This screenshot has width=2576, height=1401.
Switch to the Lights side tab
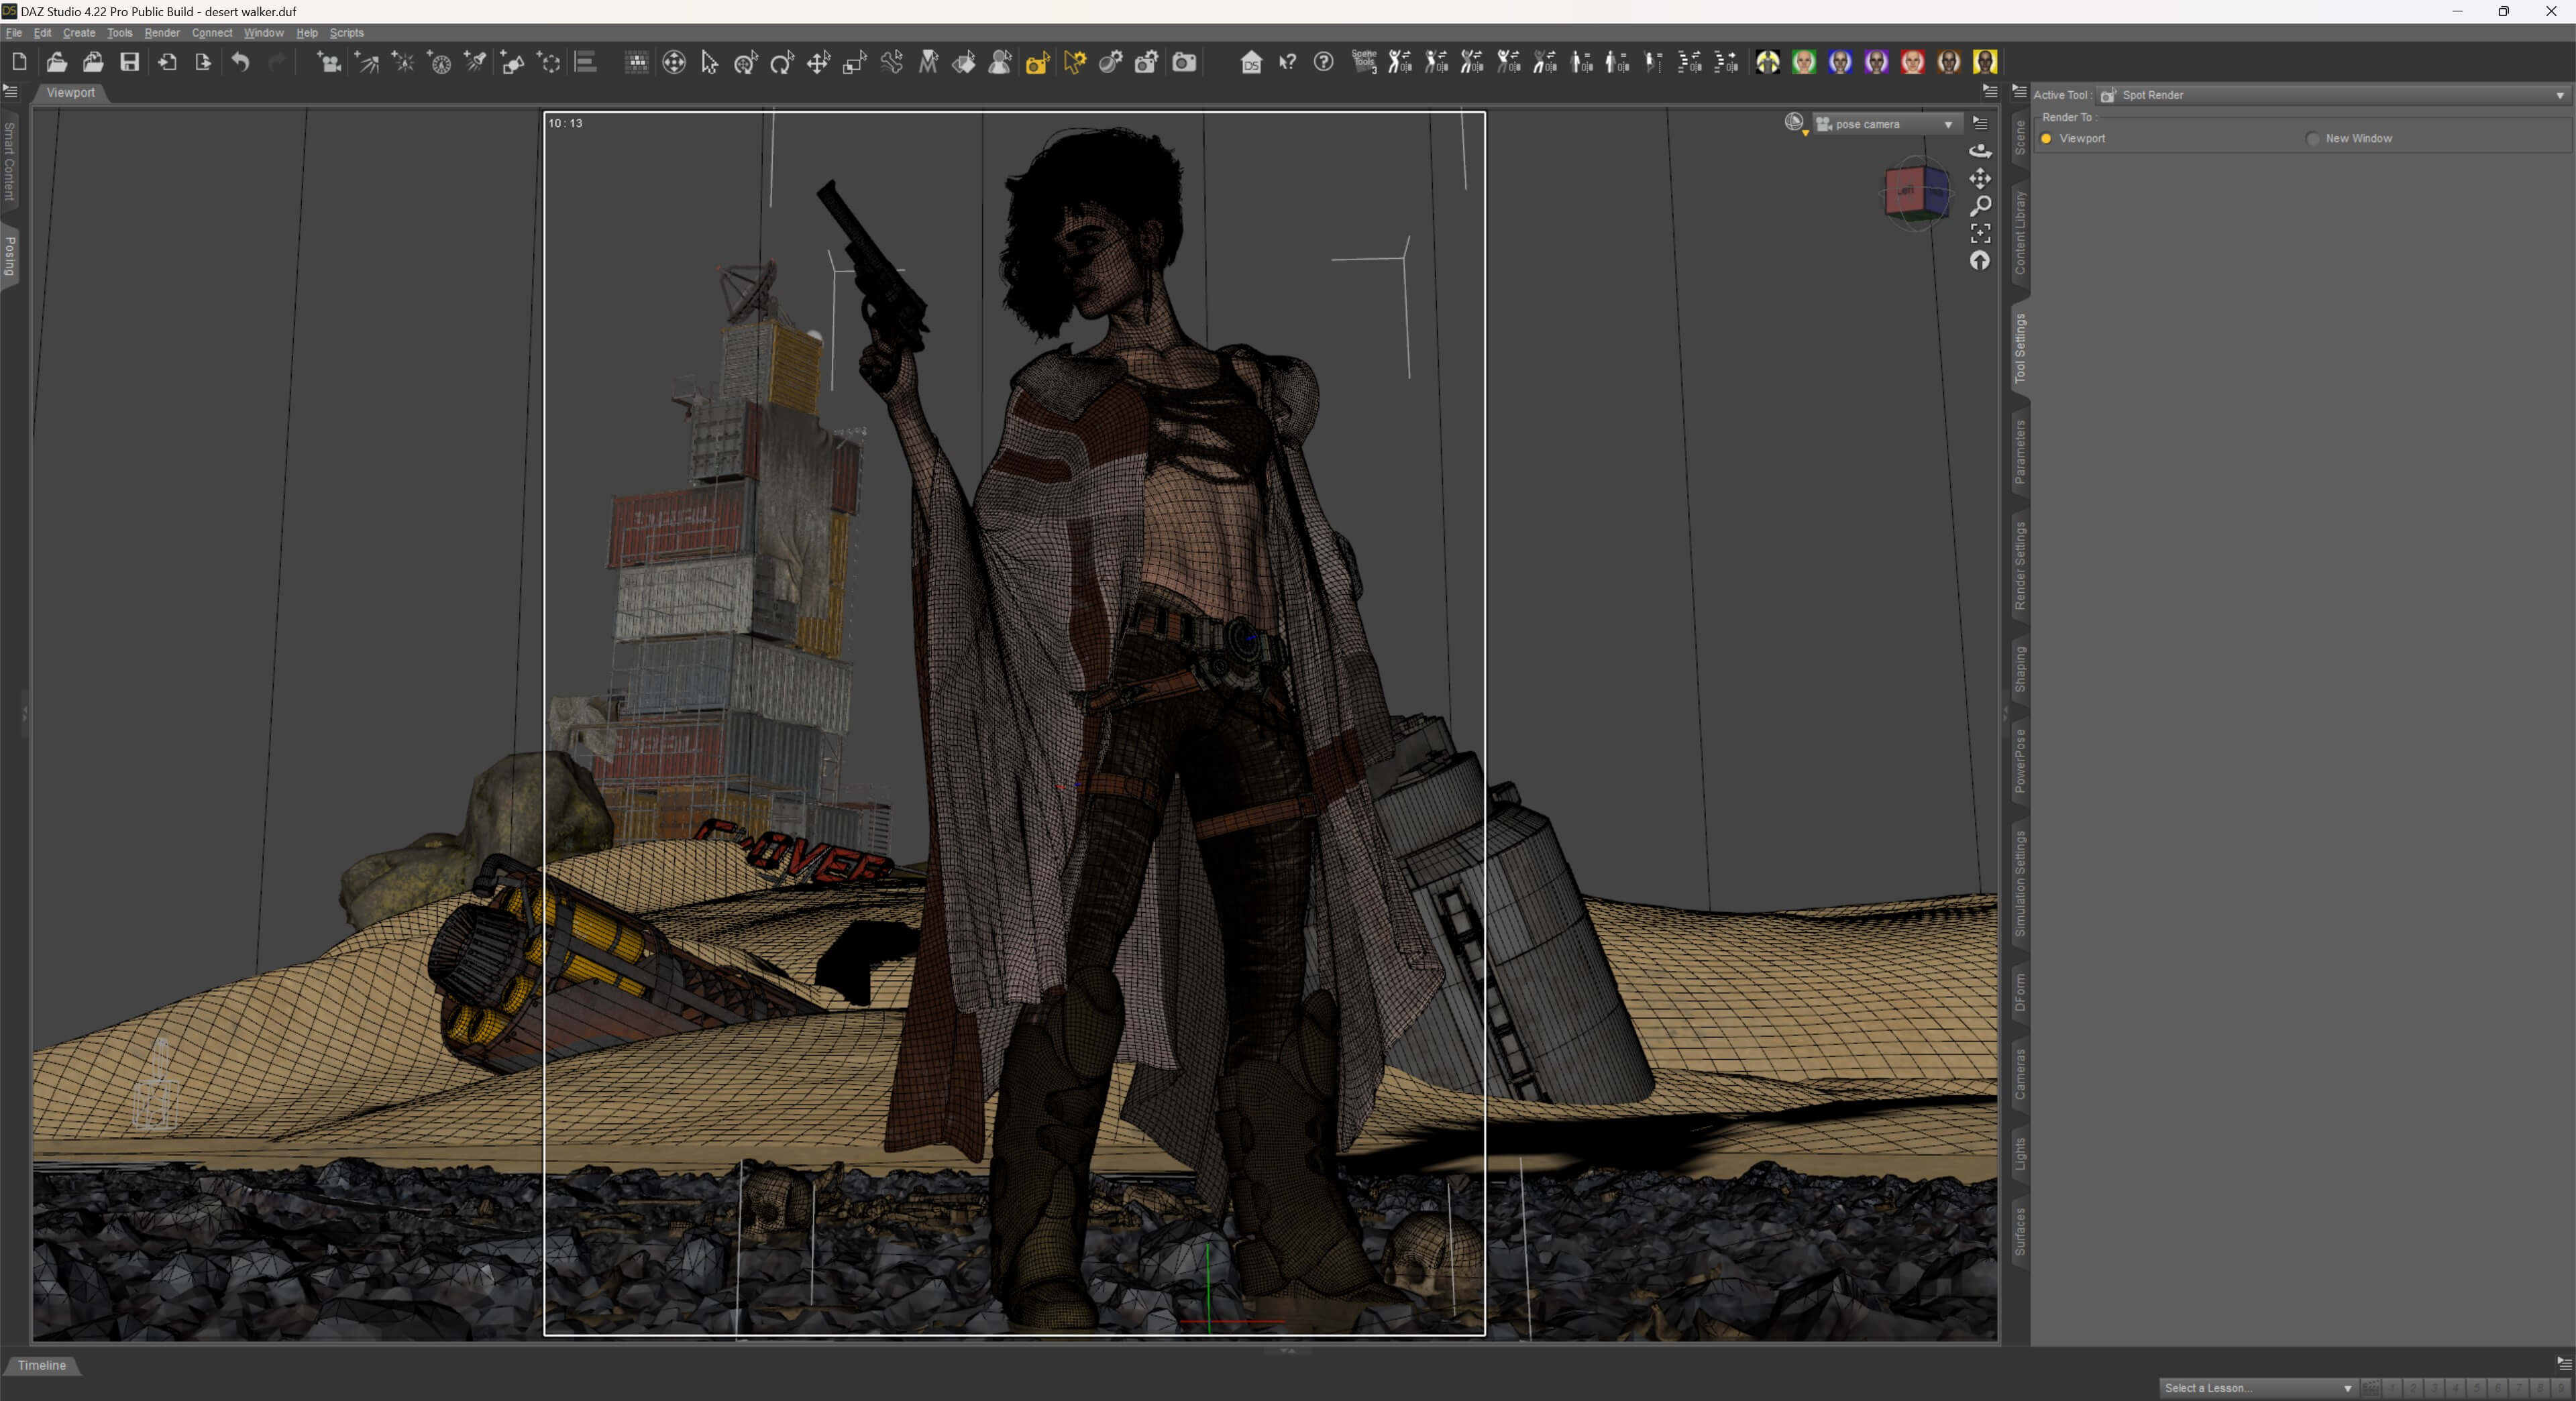click(x=2020, y=1153)
